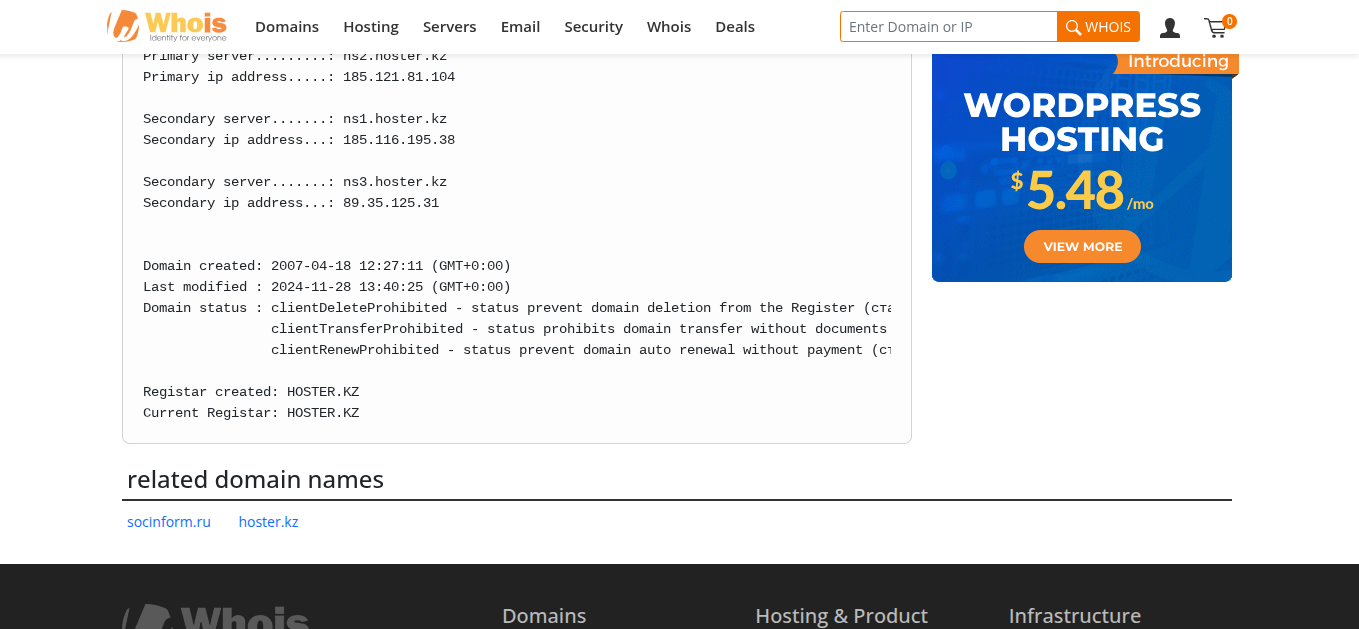
Task: Focus the Enter Domain or IP field
Action: pos(948,27)
